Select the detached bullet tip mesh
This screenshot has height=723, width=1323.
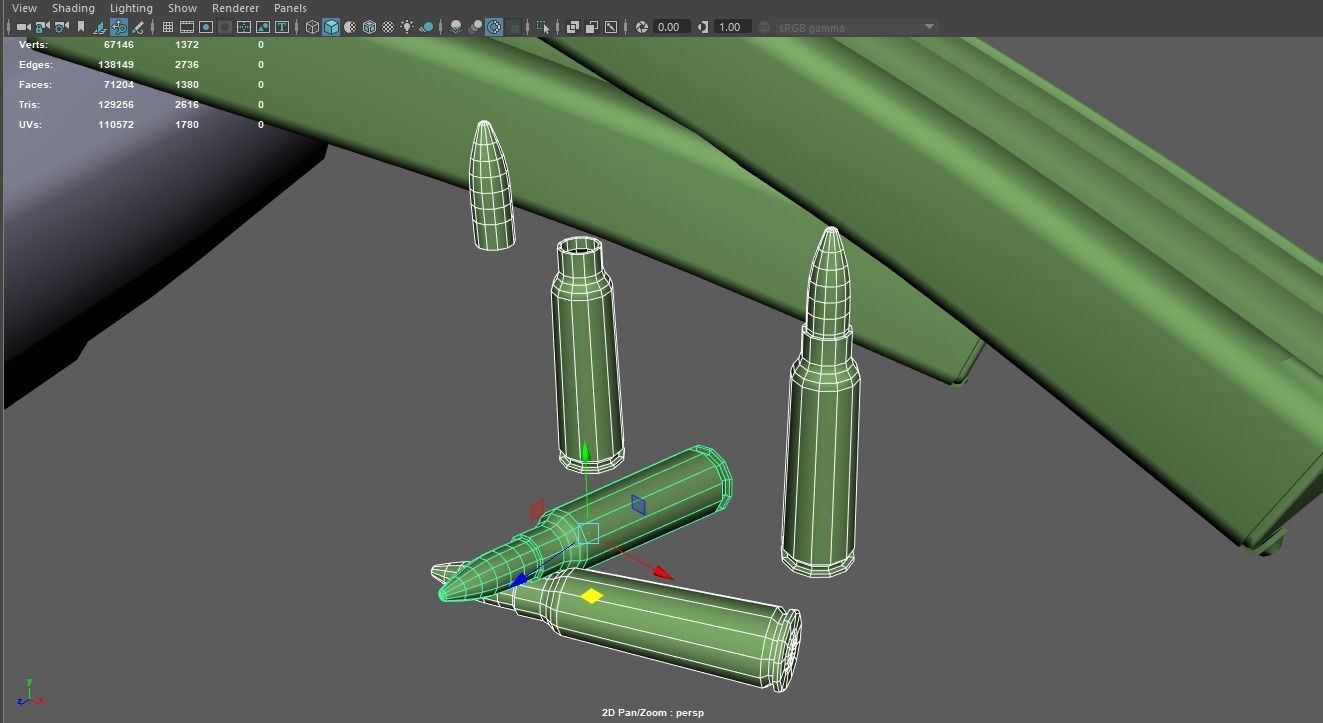click(492, 186)
